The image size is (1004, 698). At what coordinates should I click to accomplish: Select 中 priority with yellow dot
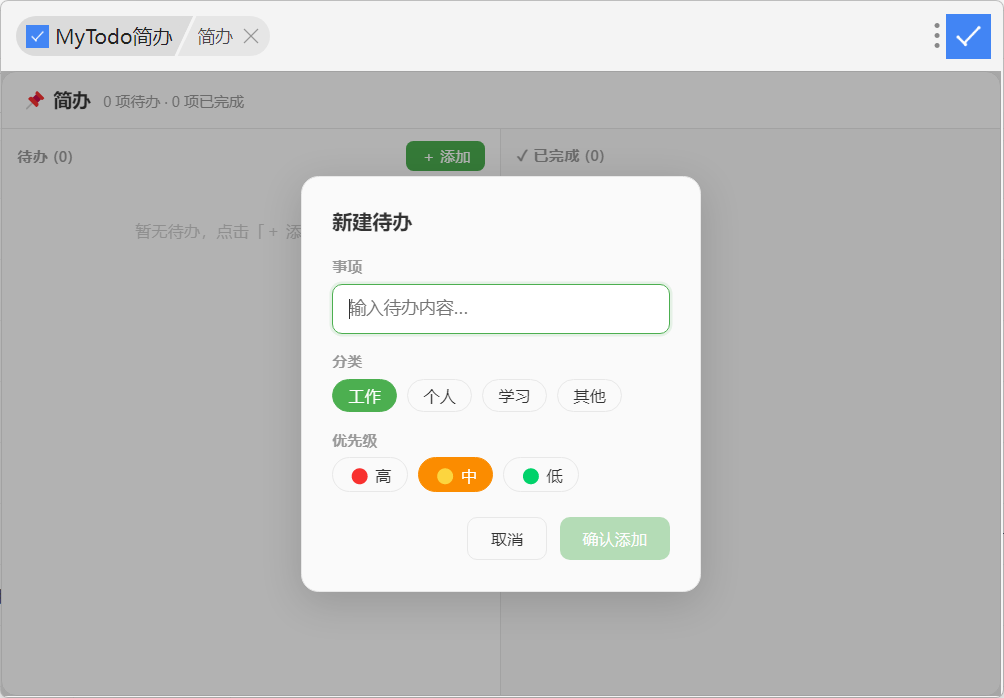(455, 475)
